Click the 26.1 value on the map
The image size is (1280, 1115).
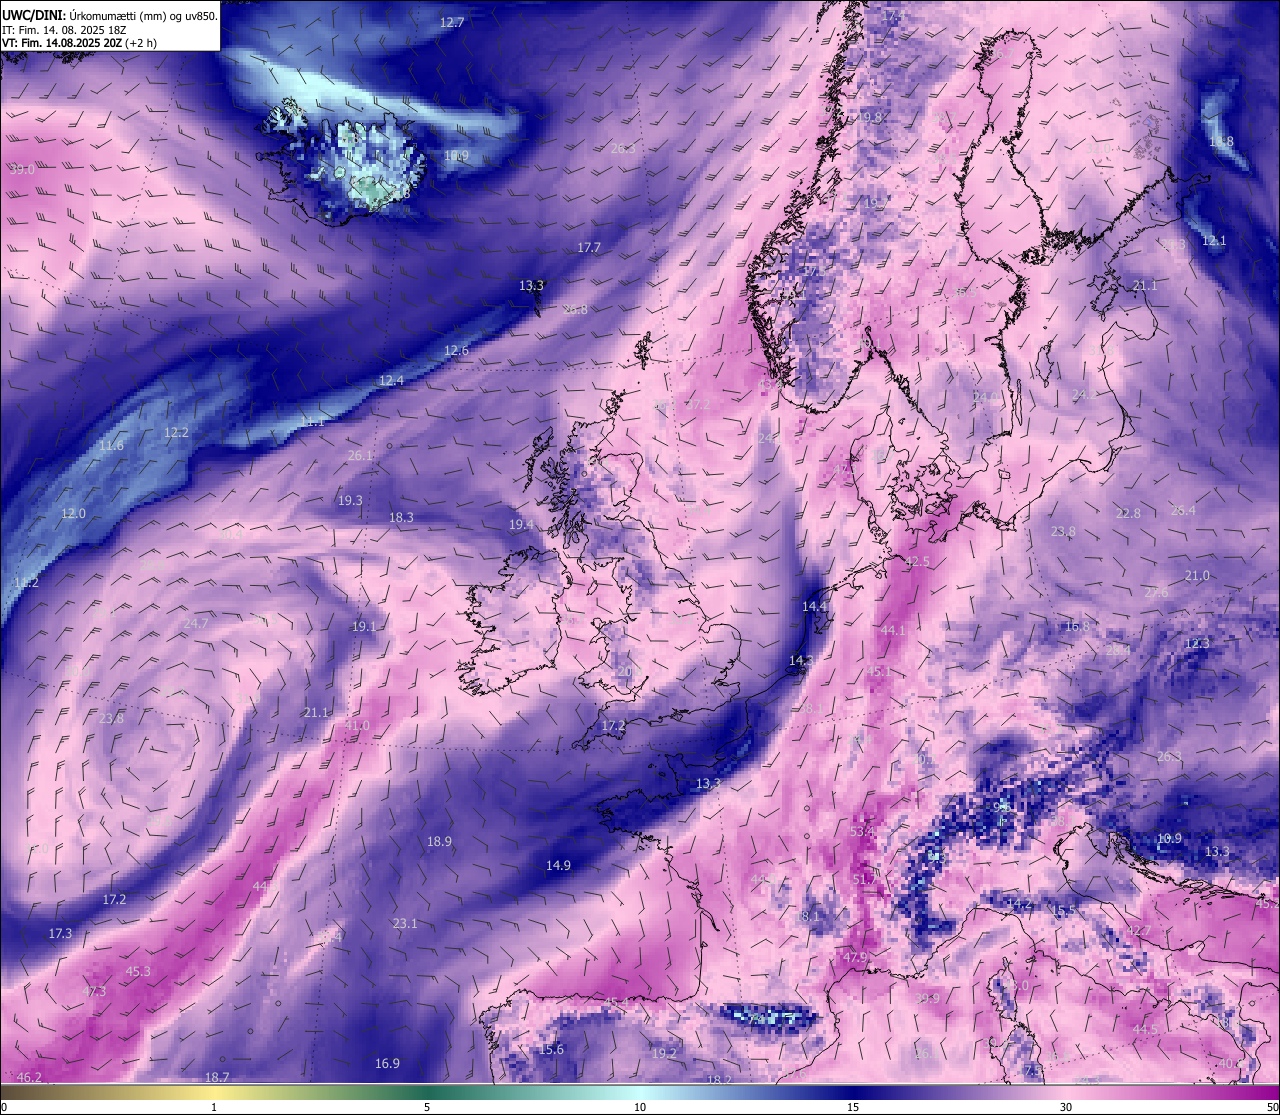click(360, 455)
